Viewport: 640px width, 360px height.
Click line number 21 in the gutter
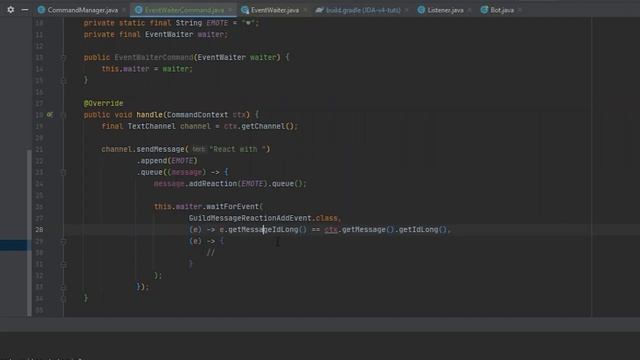39,149
